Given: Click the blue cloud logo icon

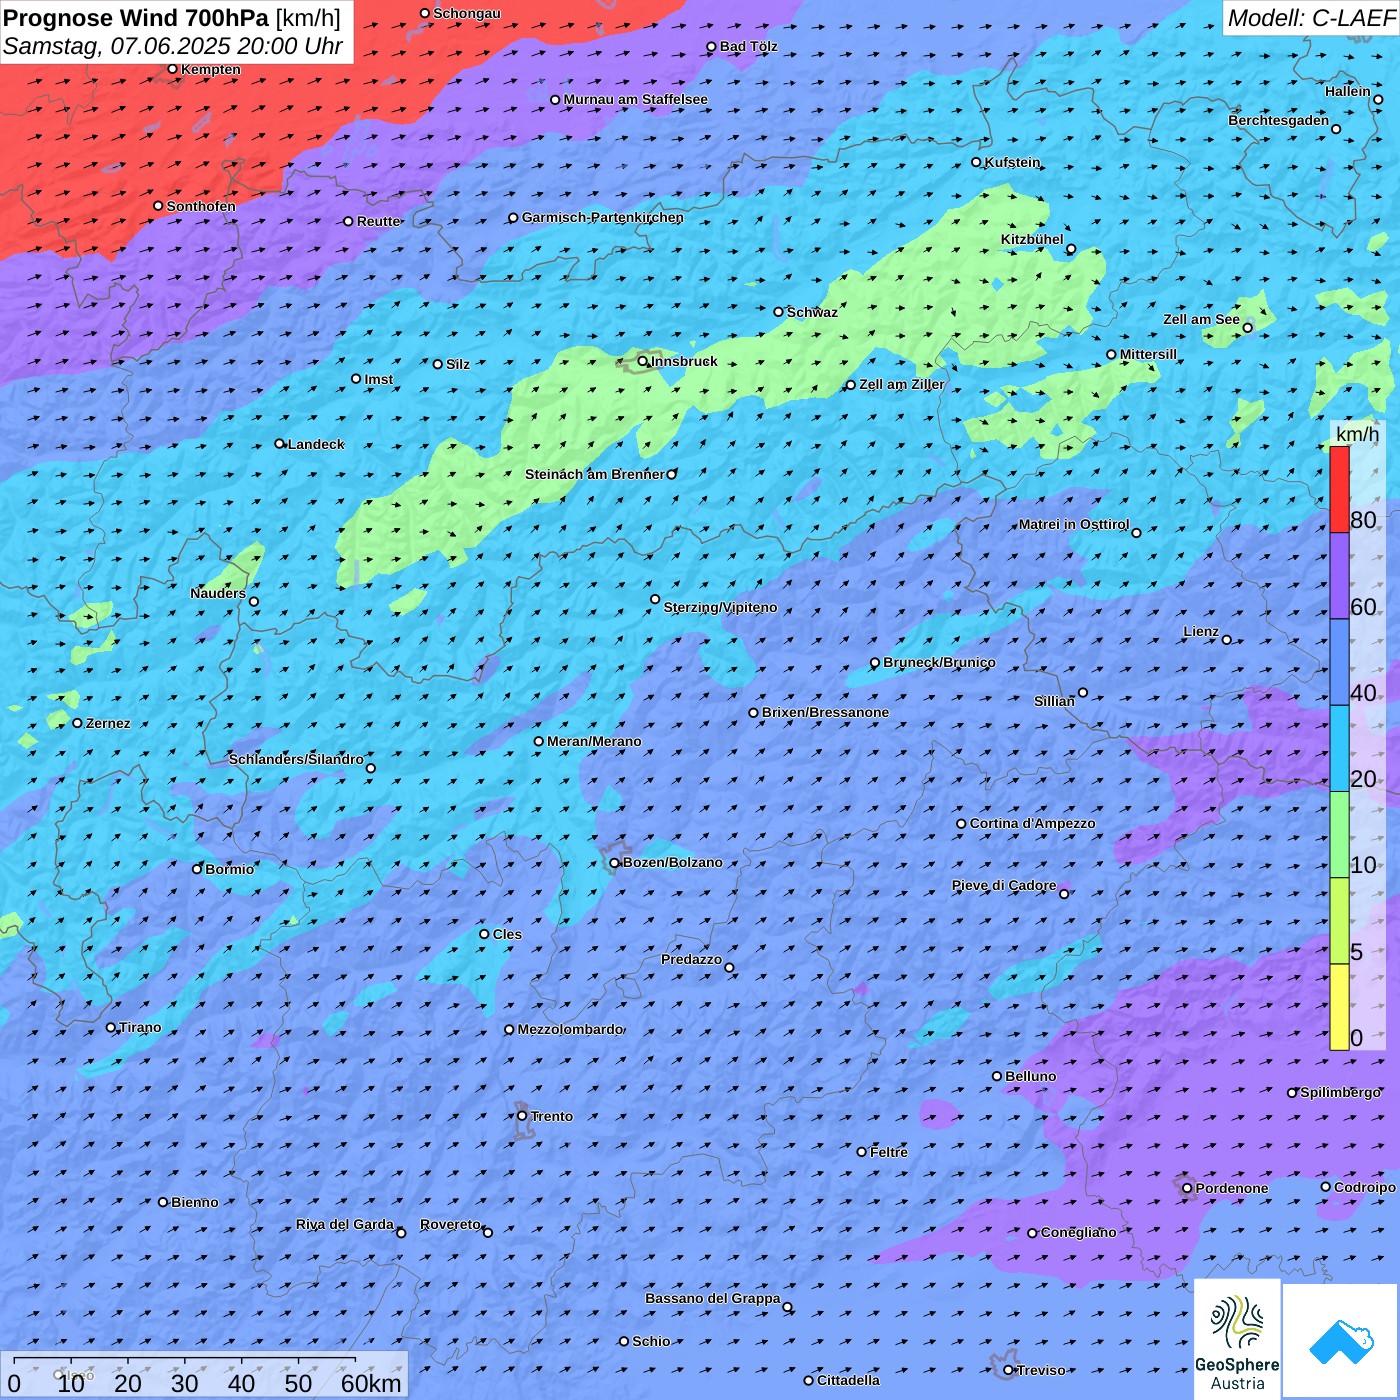Looking at the screenshot, I should click(x=1341, y=1341).
